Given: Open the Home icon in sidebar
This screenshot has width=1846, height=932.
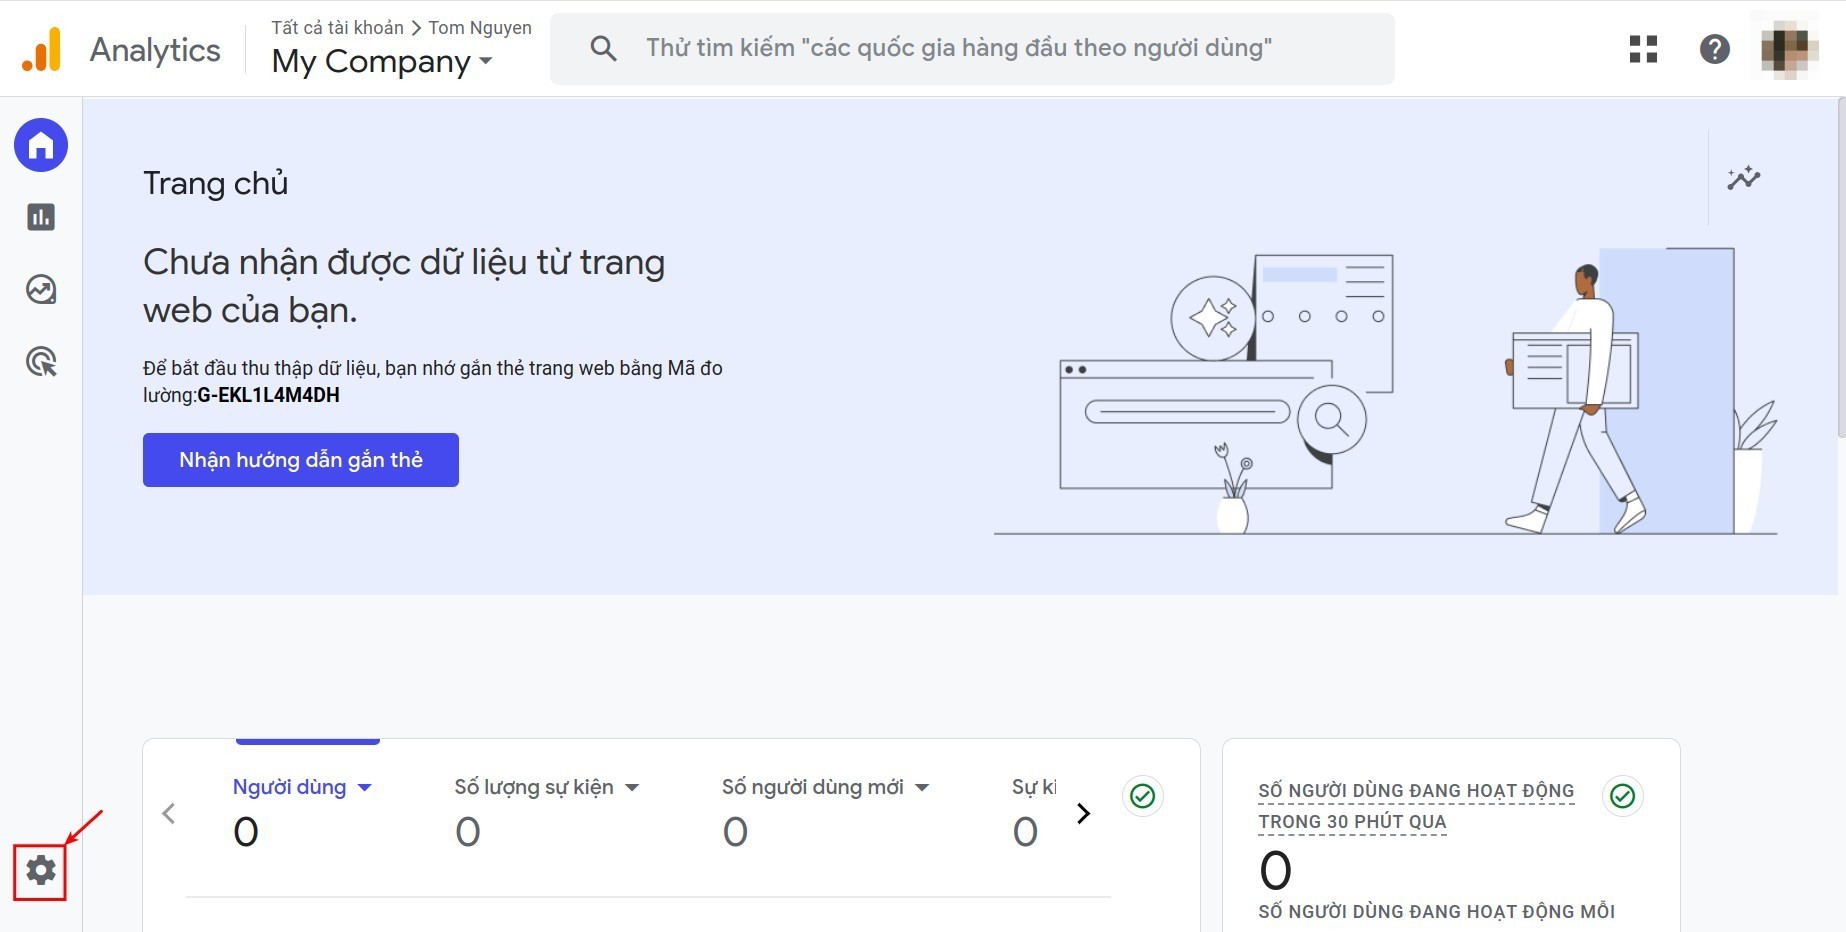Looking at the screenshot, I should click(x=41, y=146).
